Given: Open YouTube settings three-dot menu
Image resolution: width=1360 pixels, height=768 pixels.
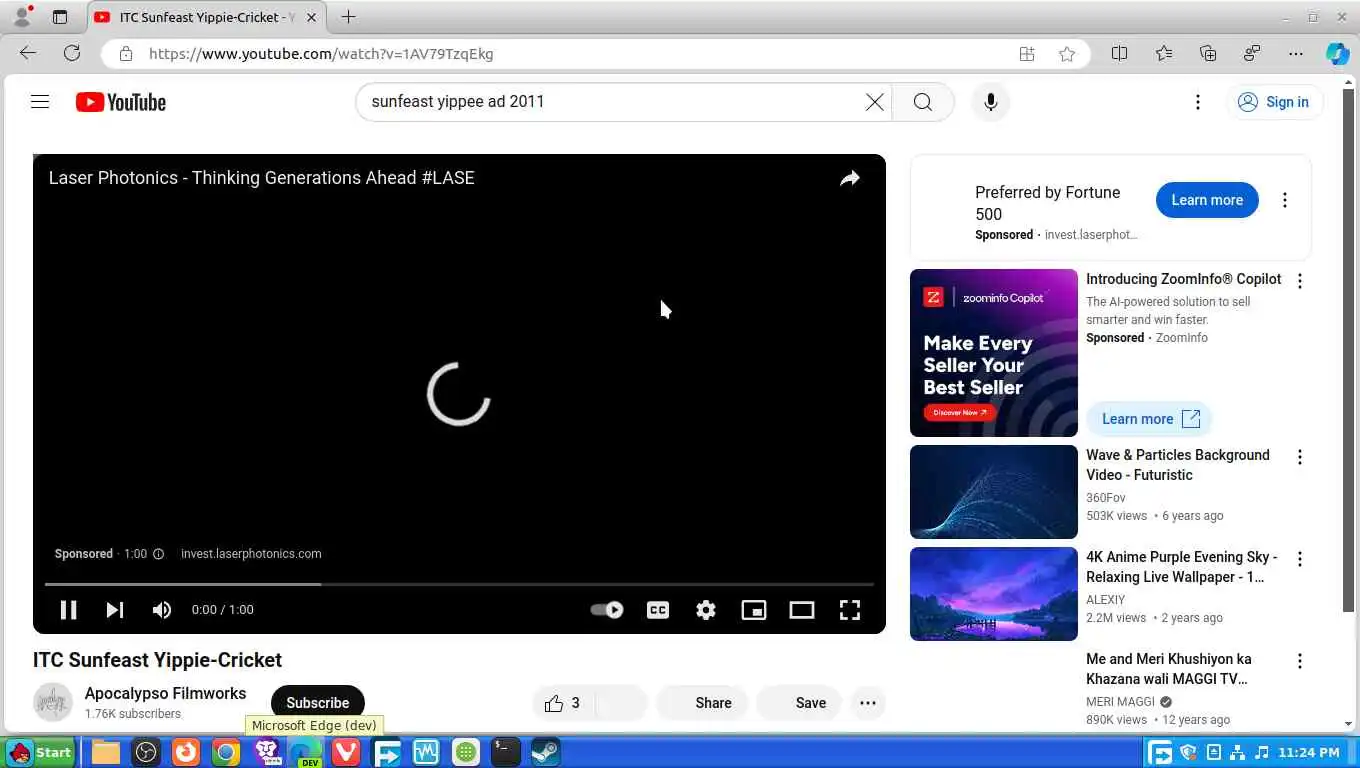Looking at the screenshot, I should (x=1197, y=102).
